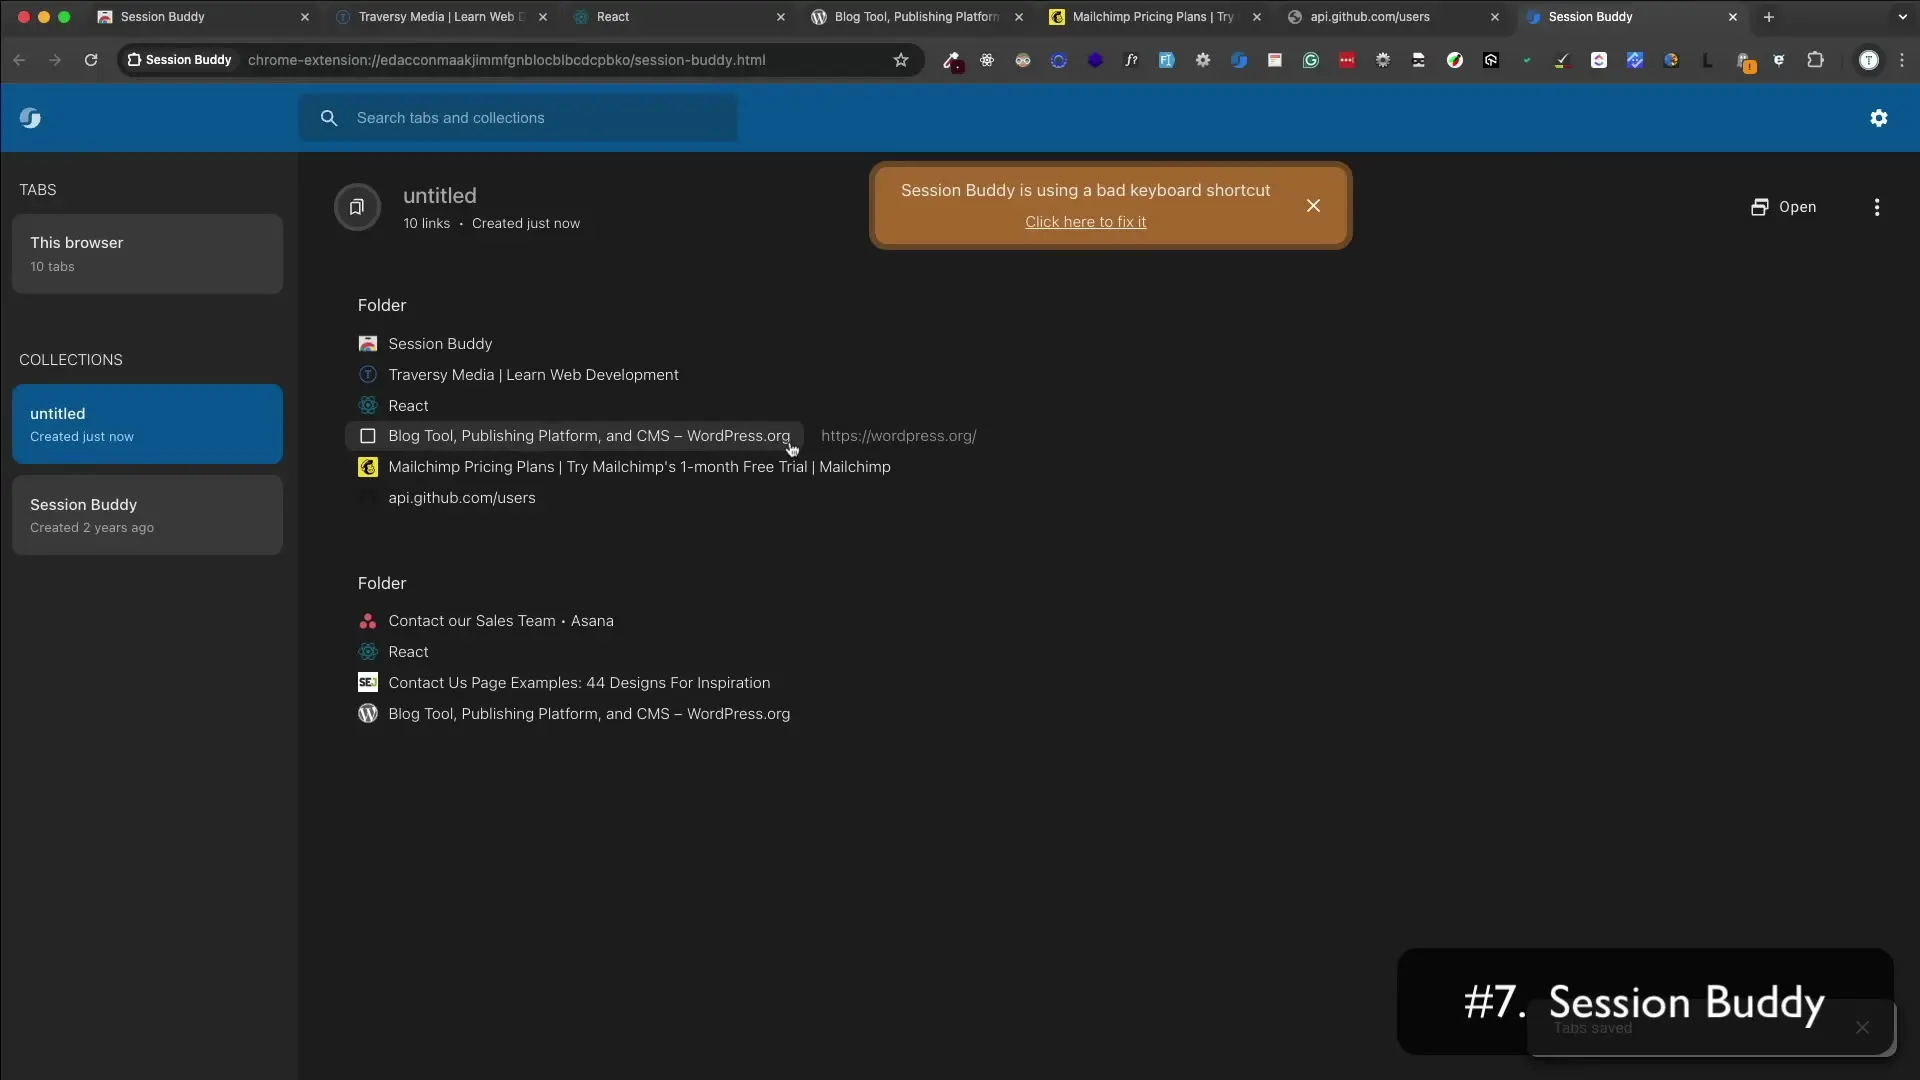
Task: Select This browser tabs entry
Action: click(147, 254)
